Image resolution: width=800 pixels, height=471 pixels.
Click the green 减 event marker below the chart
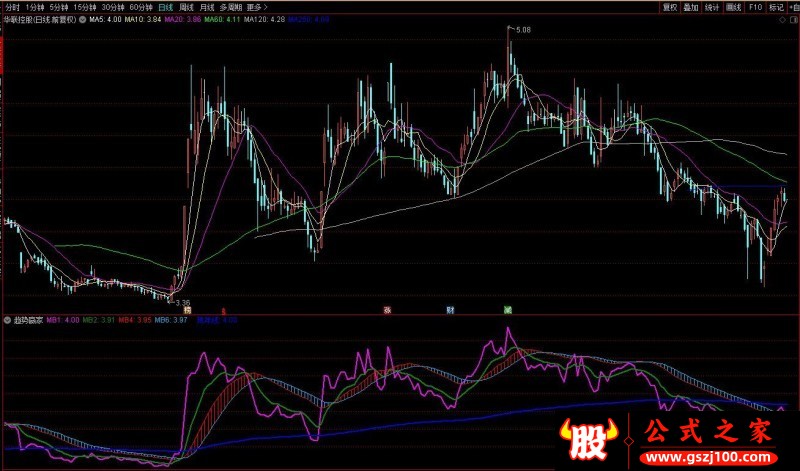tap(508, 309)
